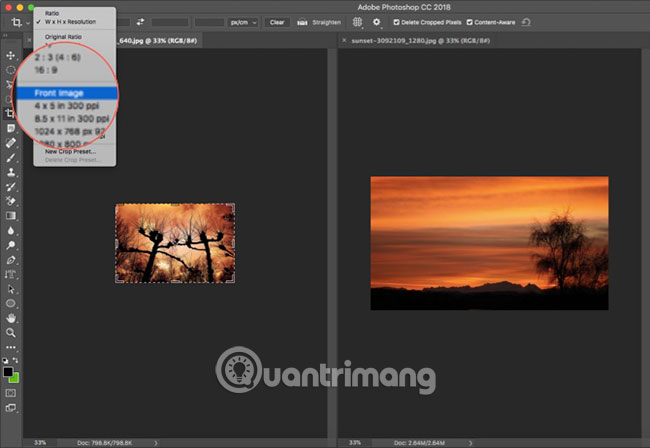
Task: Click Doc: 798.8K/798.8K status text
Action: point(104,443)
